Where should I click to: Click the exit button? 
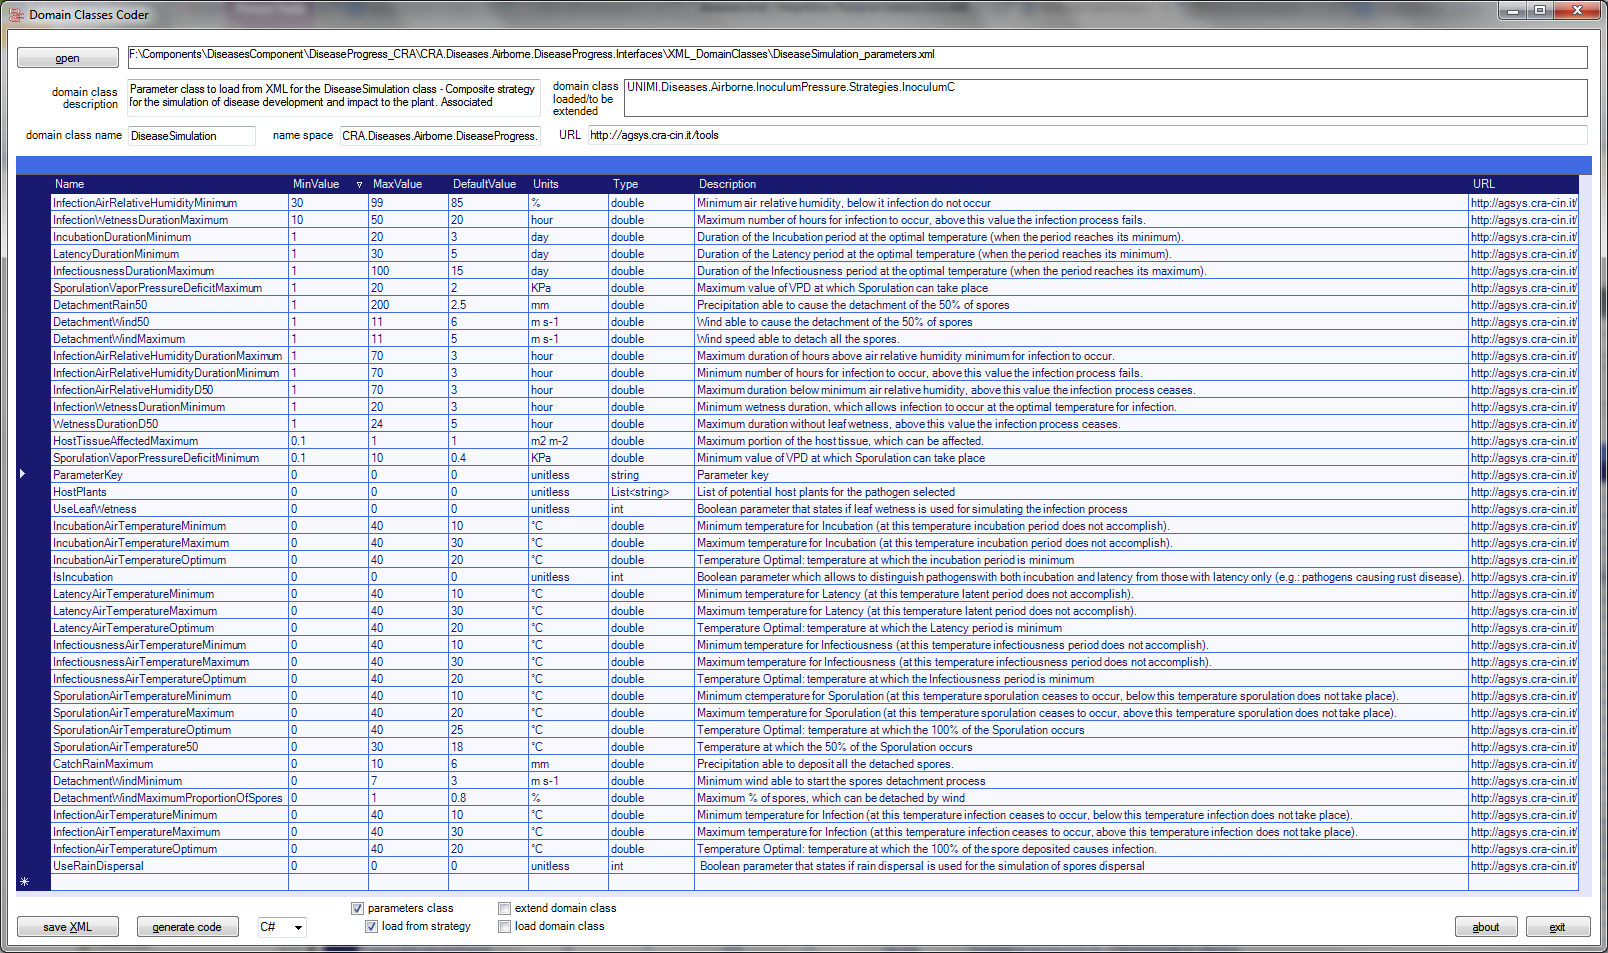coord(1557,927)
